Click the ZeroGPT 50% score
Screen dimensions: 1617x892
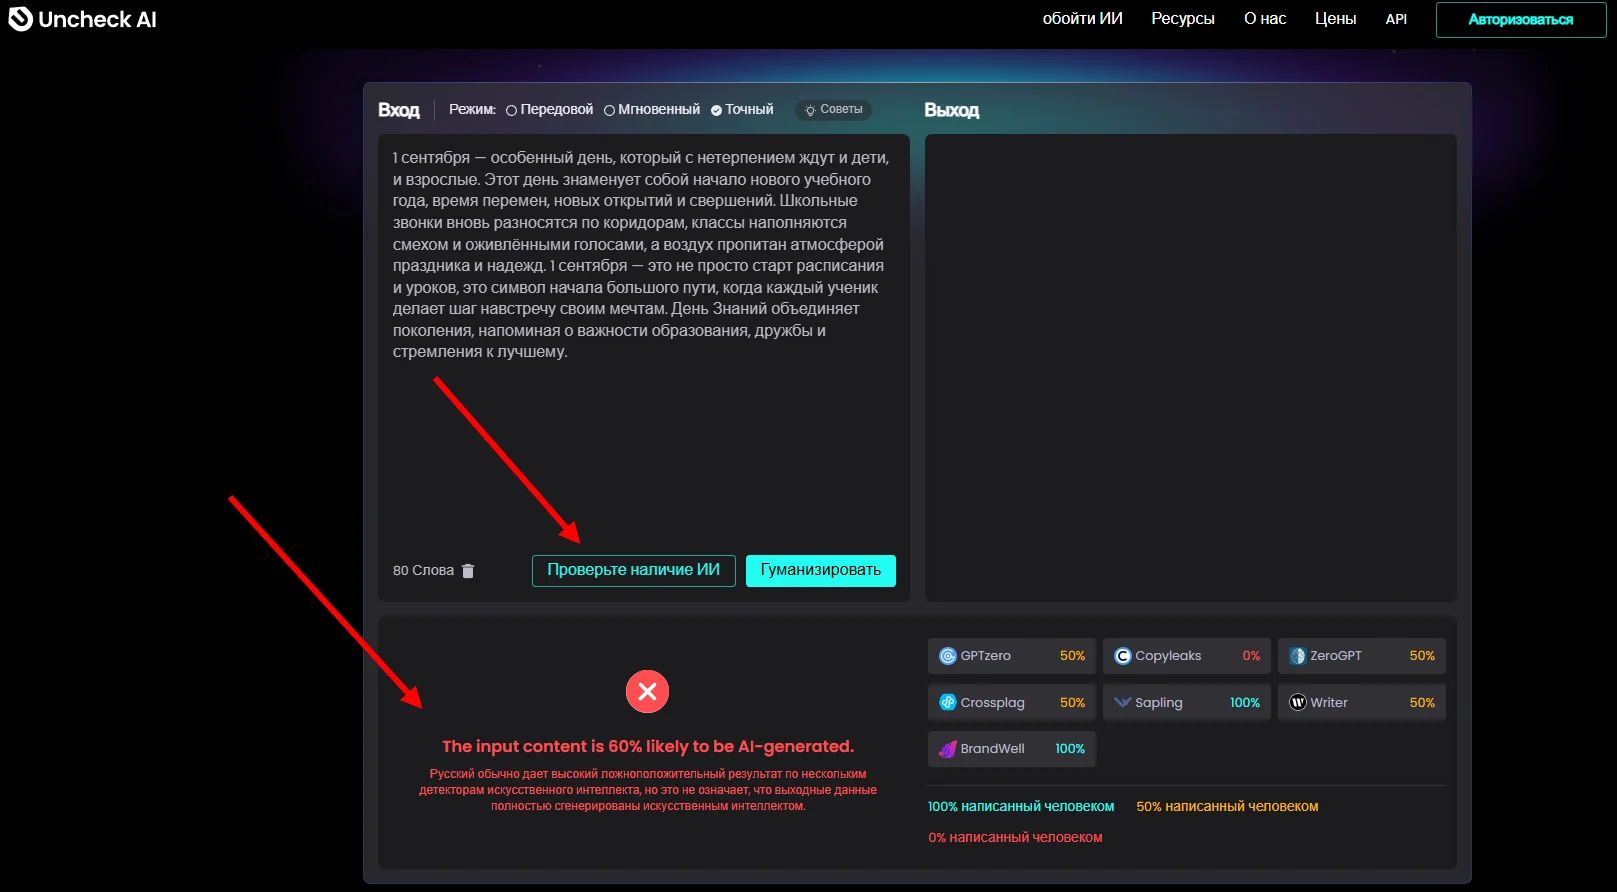[1422, 656]
